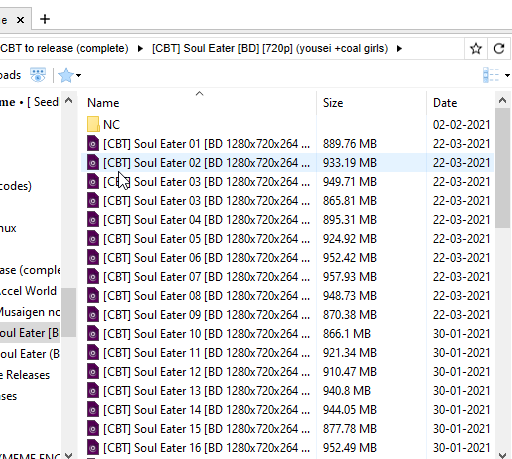Click the sidebar scroll up arrow
Viewport: 512px width, 459px height.
click(69, 100)
